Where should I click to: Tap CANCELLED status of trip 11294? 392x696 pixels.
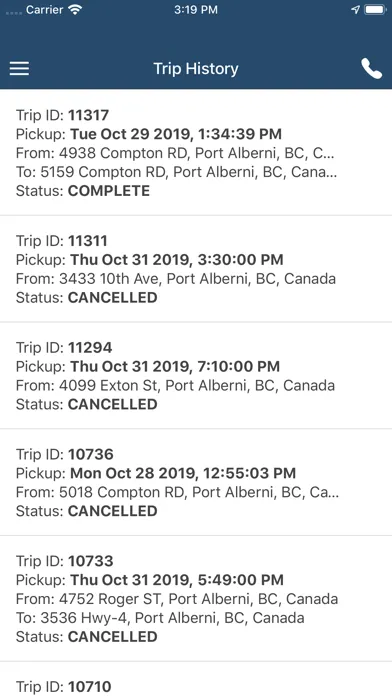point(112,404)
